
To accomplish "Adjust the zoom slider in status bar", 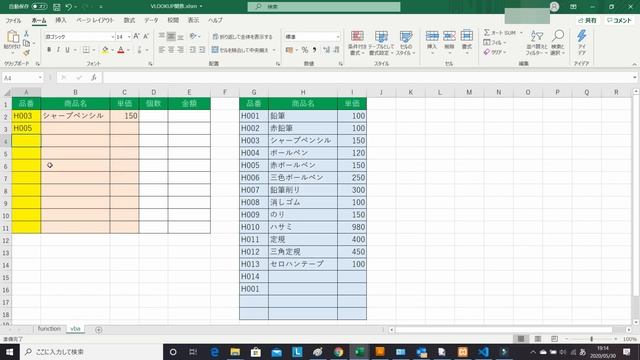I will (591, 339).
